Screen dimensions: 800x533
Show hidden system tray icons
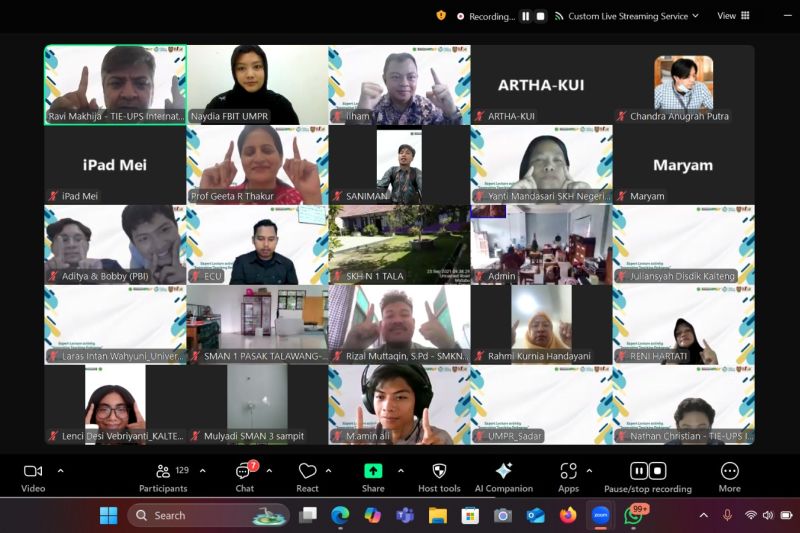click(704, 516)
